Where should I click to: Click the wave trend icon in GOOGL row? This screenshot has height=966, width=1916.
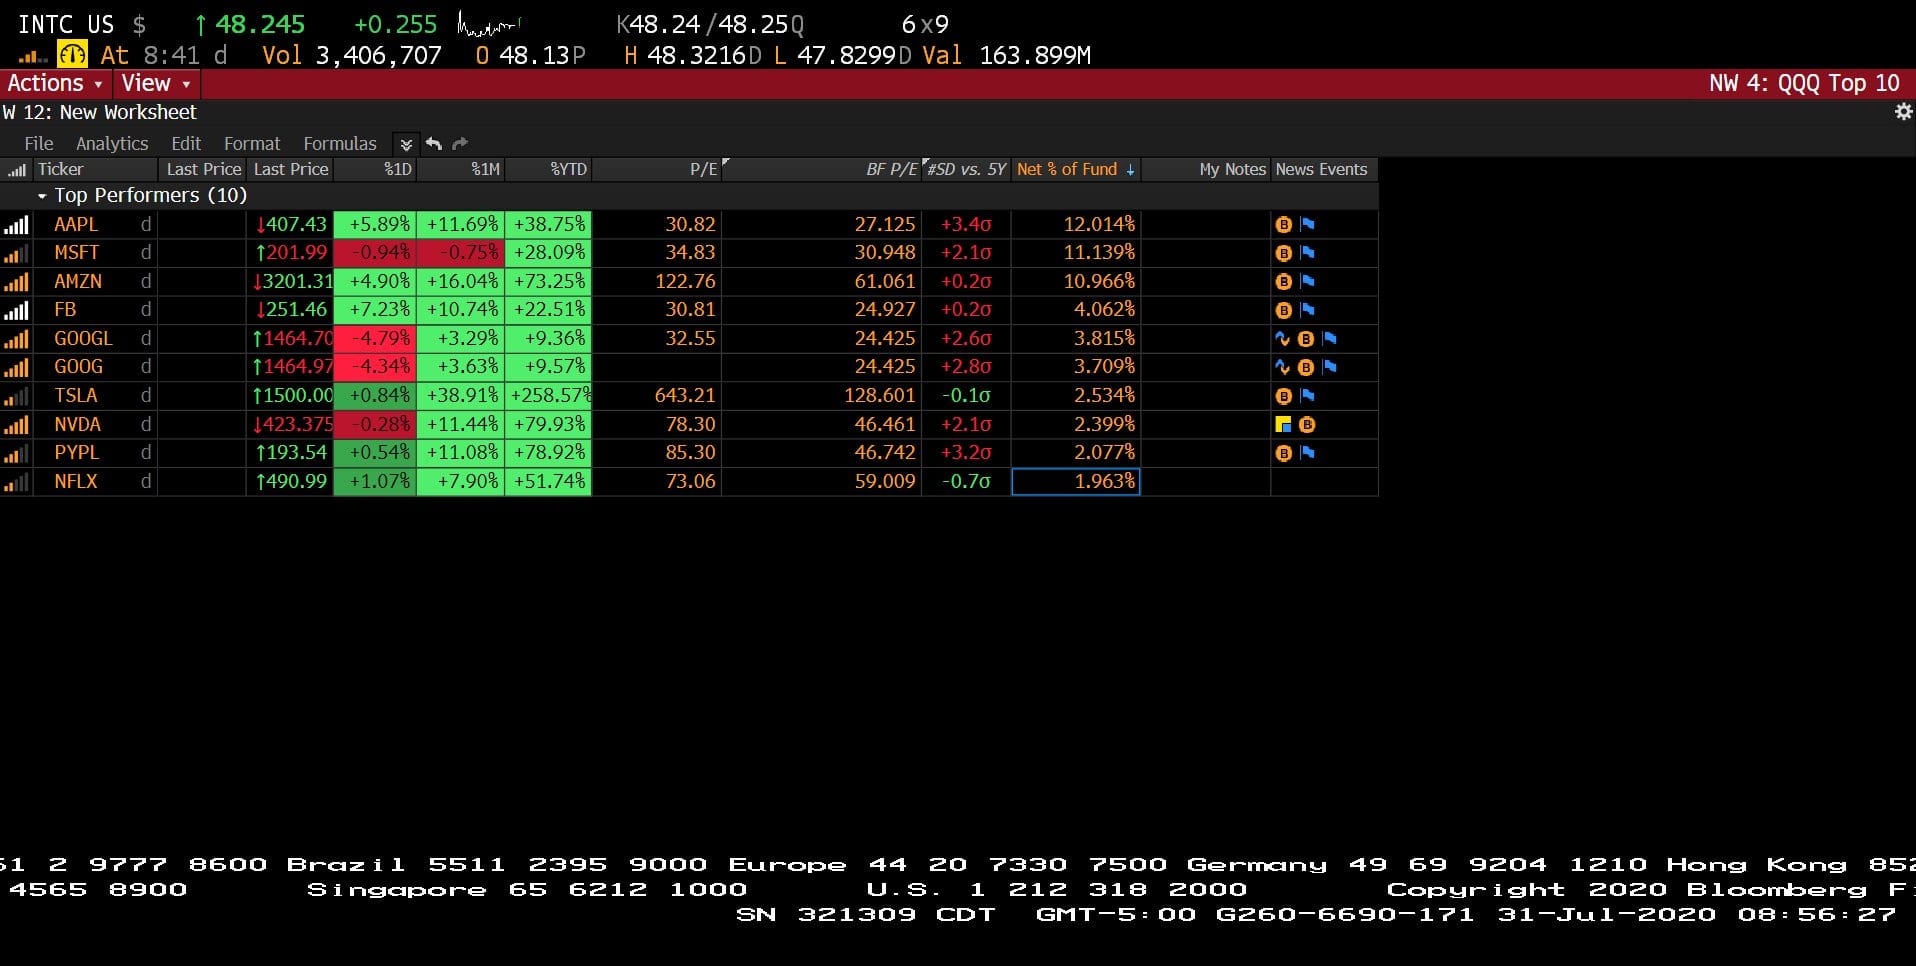coord(1283,339)
